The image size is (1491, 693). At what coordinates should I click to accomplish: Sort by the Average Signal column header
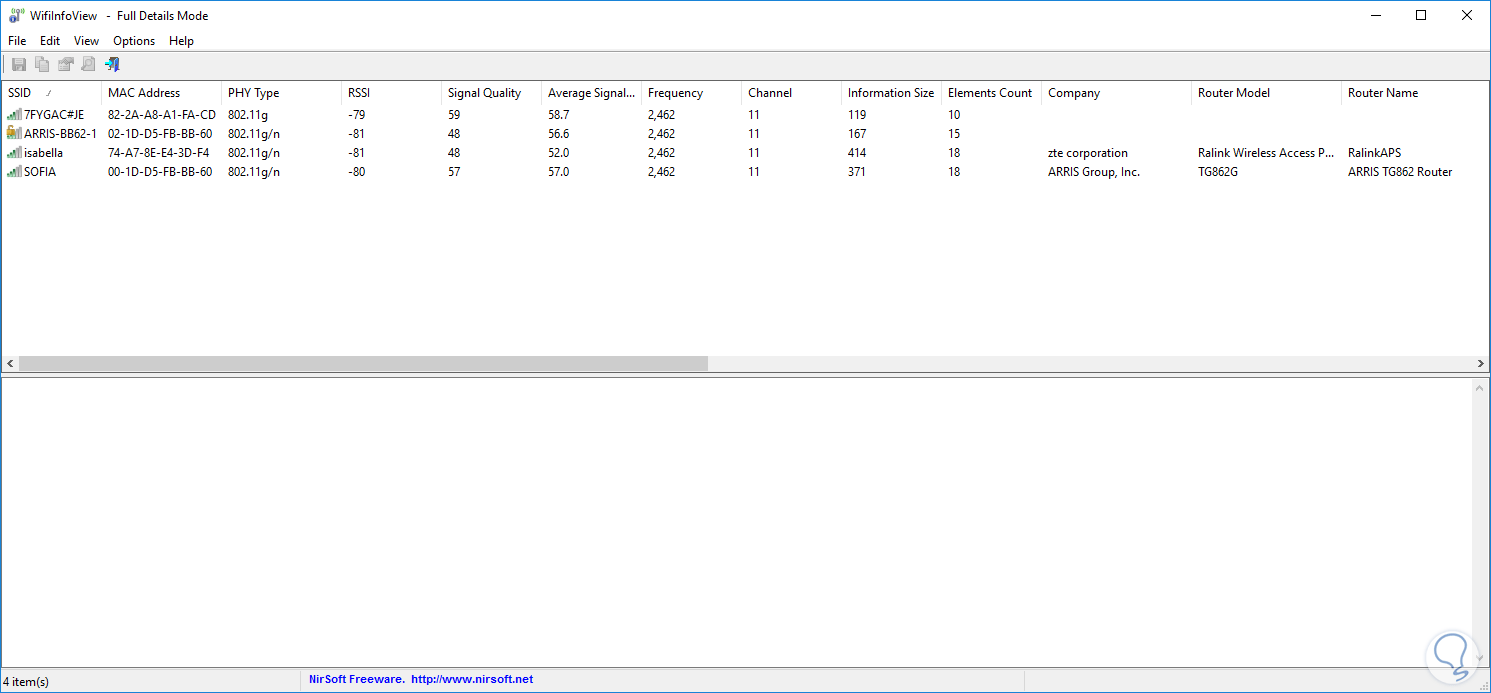[591, 93]
